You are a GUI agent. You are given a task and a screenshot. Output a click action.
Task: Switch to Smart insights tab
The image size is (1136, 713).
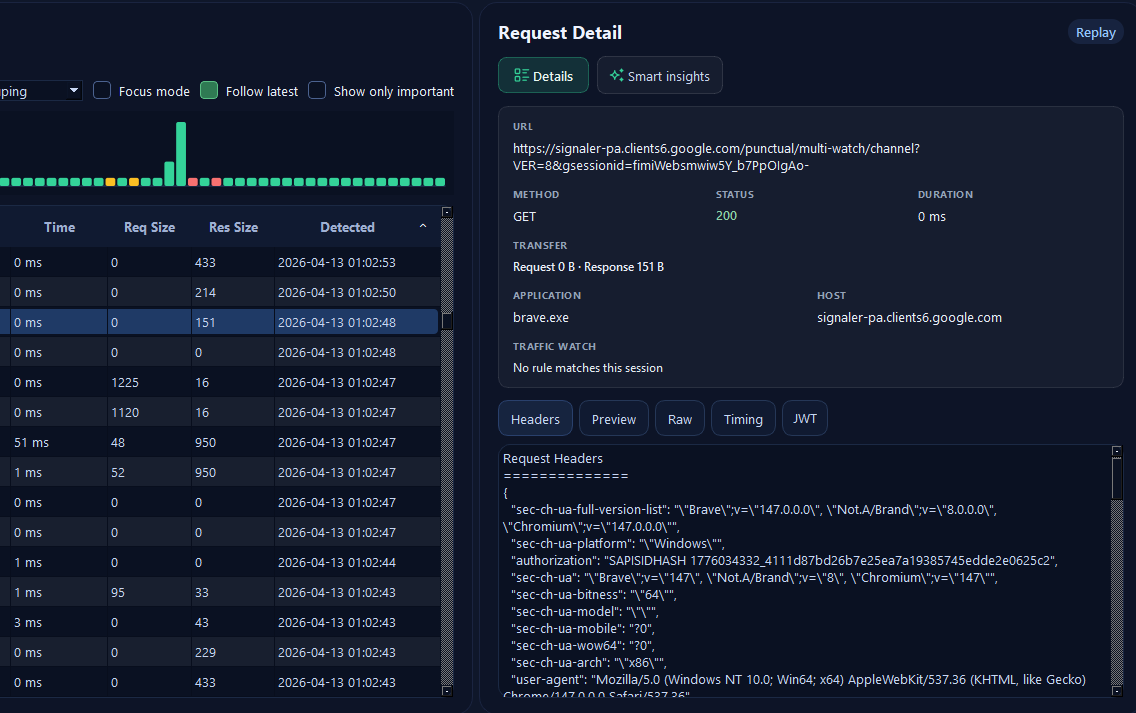(x=659, y=75)
